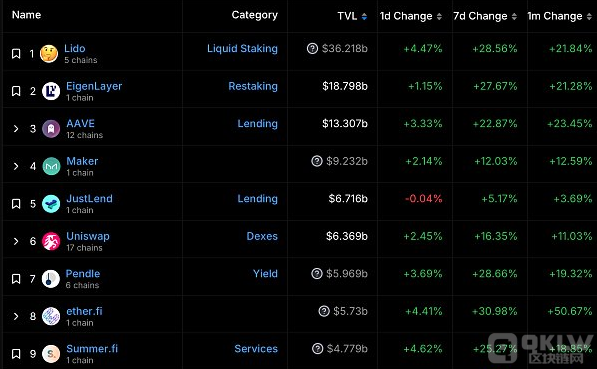Sort by 7d Change column
This screenshot has width=597, height=369.
click(x=485, y=16)
